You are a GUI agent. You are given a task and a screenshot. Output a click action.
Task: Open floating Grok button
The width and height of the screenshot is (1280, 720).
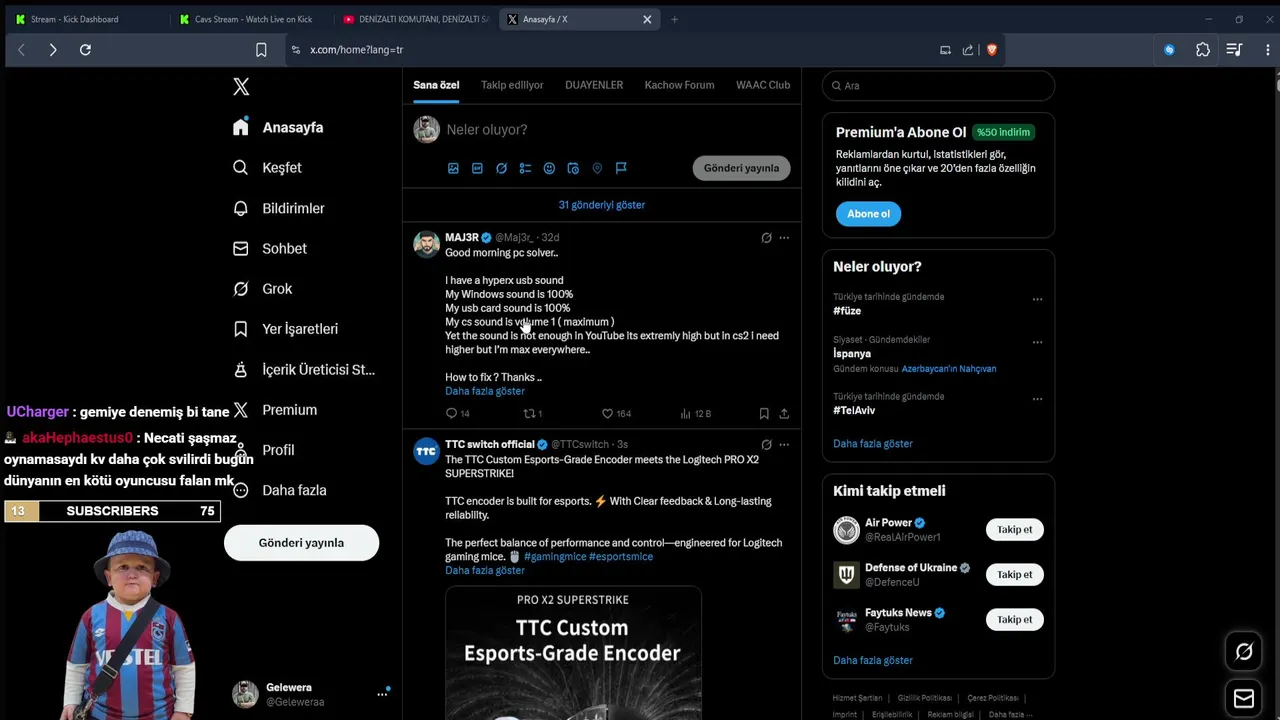pyautogui.click(x=1244, y=652)
